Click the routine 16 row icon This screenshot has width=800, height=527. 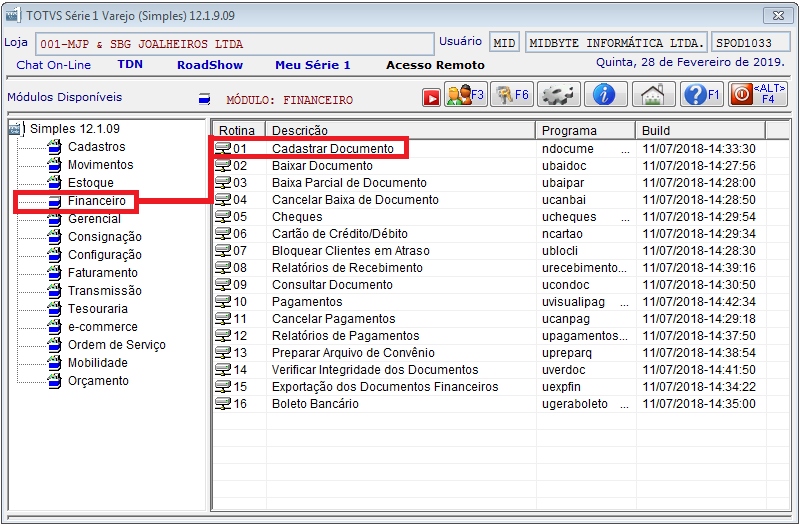223,404
